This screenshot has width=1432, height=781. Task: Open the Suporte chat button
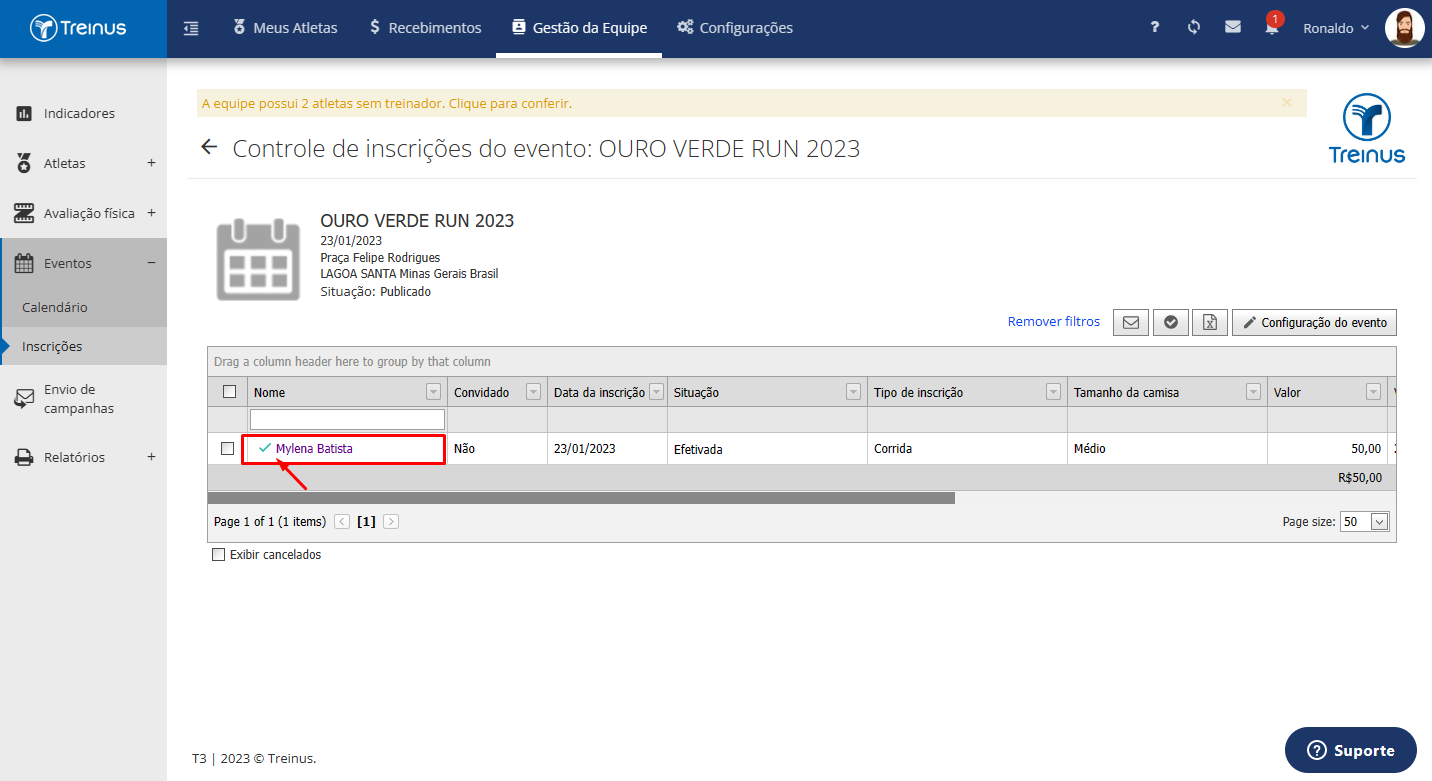(1351, 750)
